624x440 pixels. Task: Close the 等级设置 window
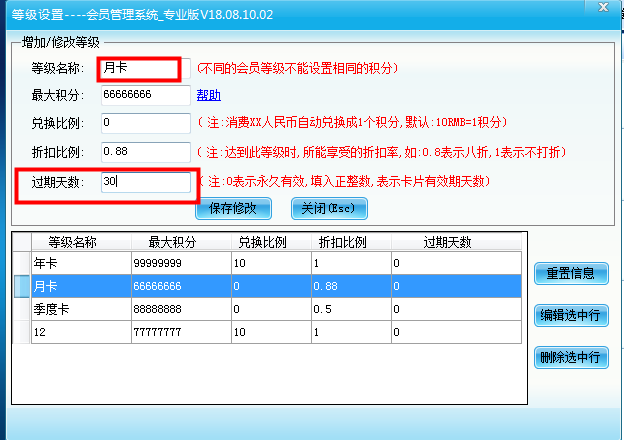601,9
